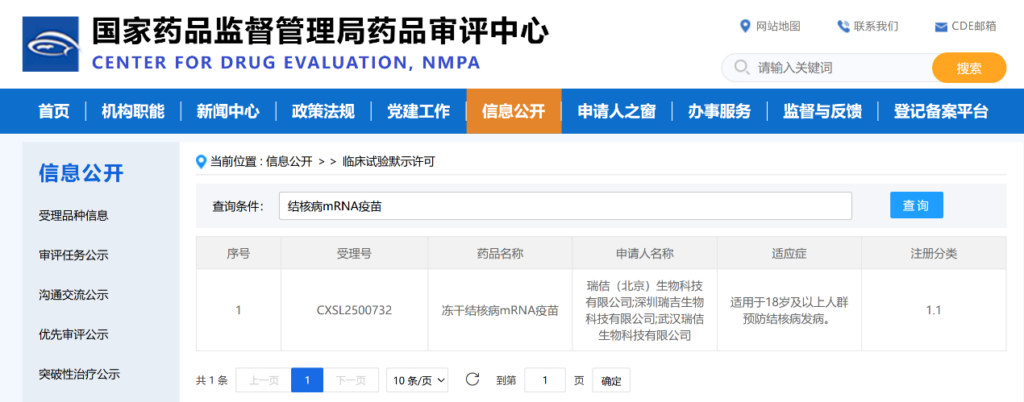
Task: Open the 信息公开 navigation tab
Action: 513,111
